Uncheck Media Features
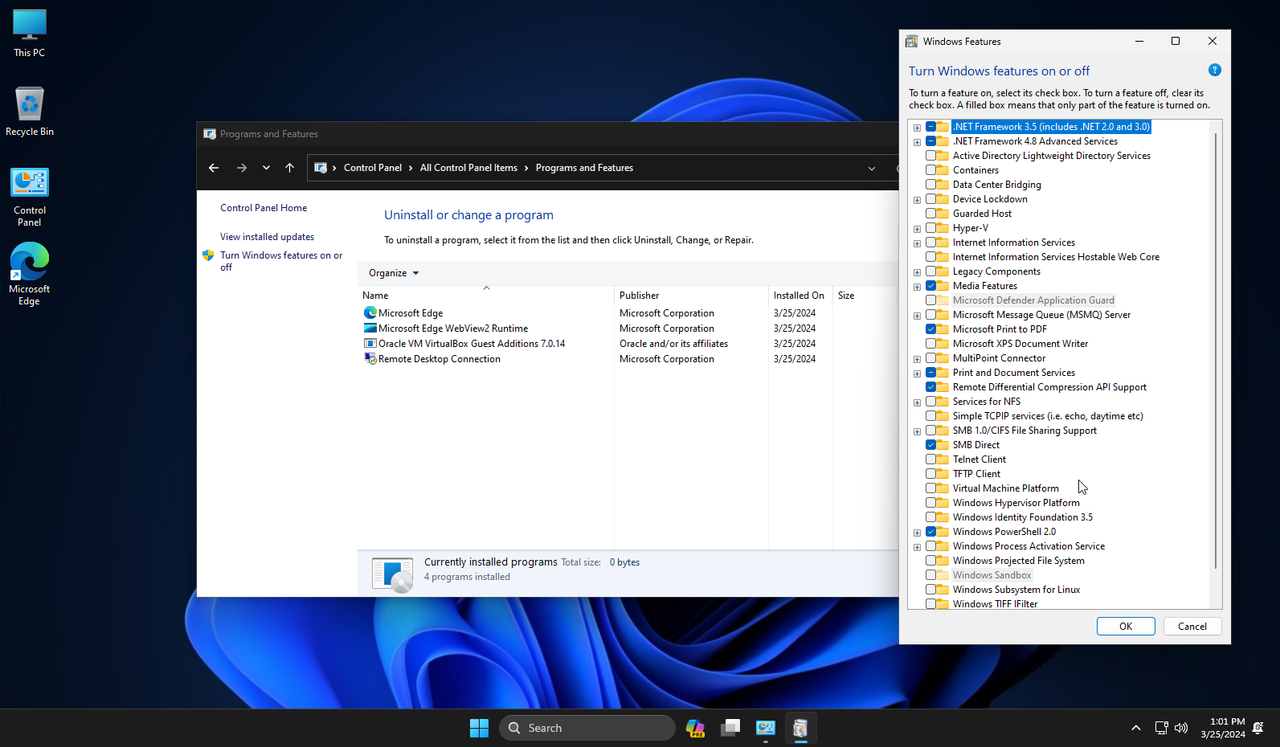 pyautogui.click(x=931, y=286)
